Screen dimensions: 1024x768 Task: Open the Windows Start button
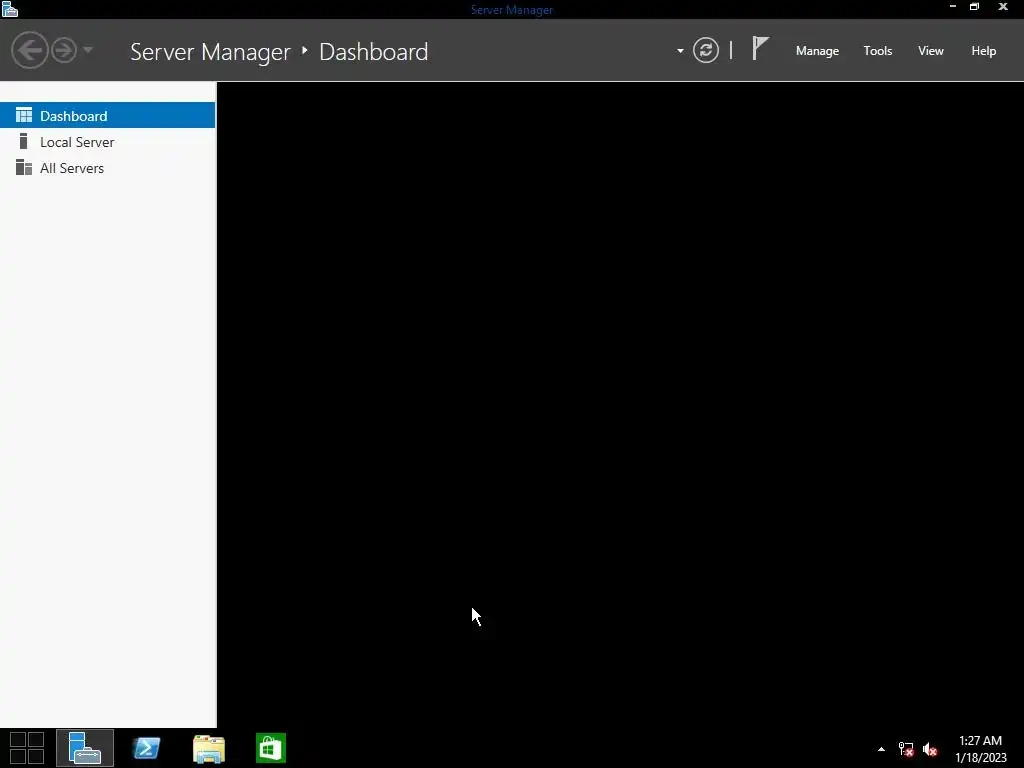click(x=27, y=748)
